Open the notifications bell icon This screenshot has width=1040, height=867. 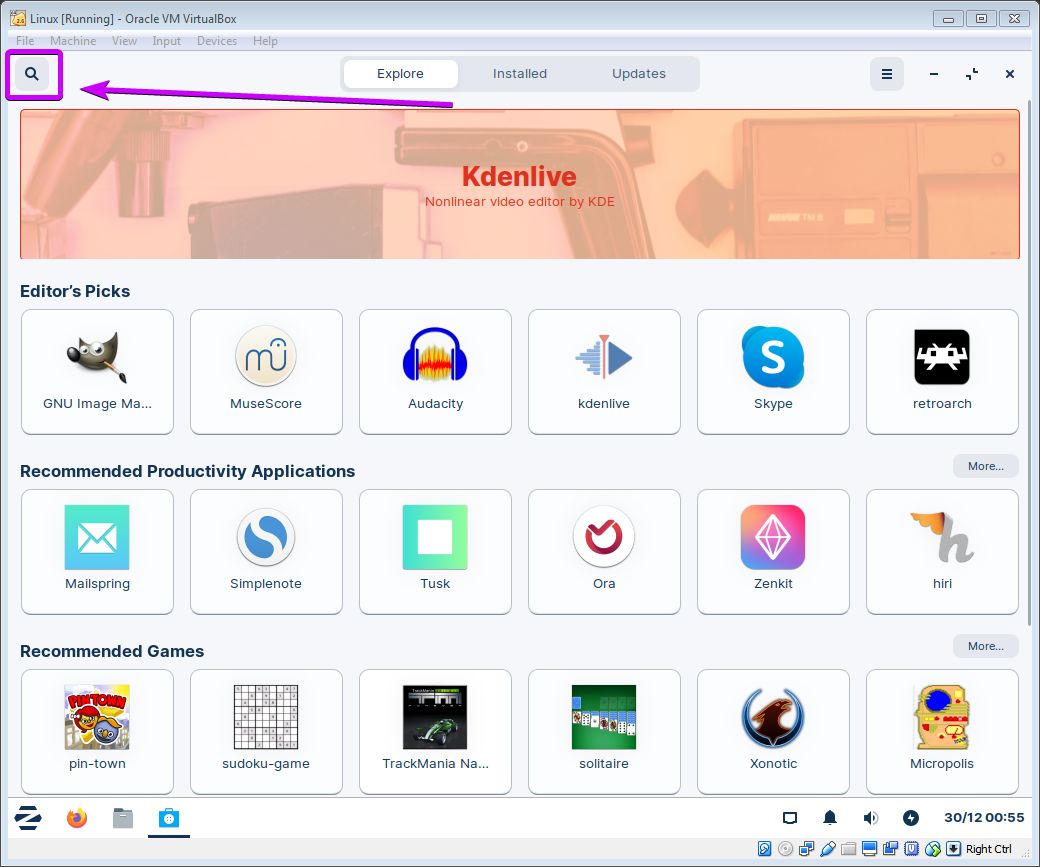(x=830, y=818)
